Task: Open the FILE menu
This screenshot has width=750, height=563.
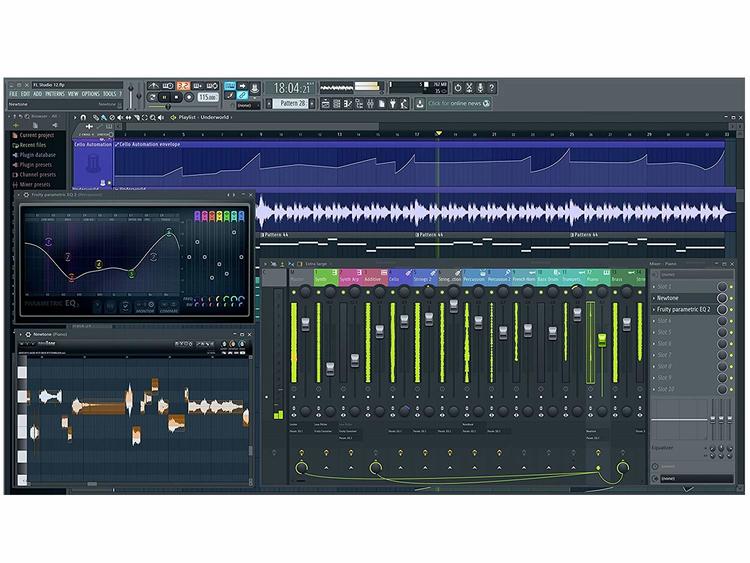Action: click(13, 94)
